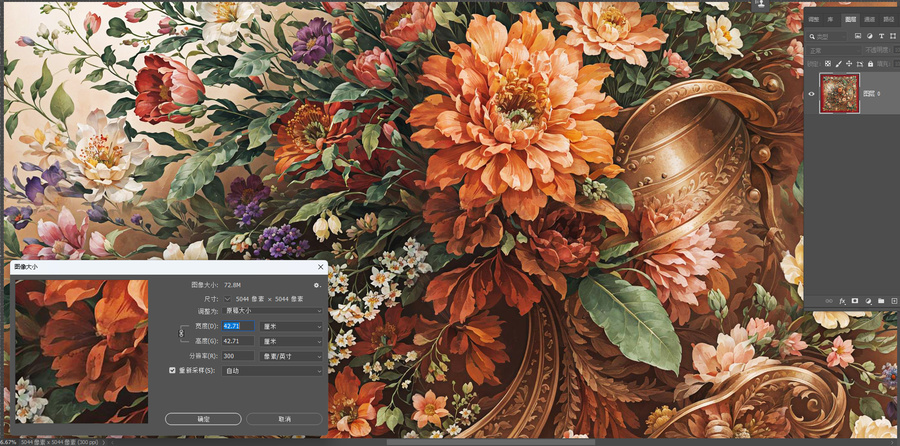Screen dimensions: 900x446
Task: Open the 调整为 preset dropdown (原稿大小)
Action: 272,311
